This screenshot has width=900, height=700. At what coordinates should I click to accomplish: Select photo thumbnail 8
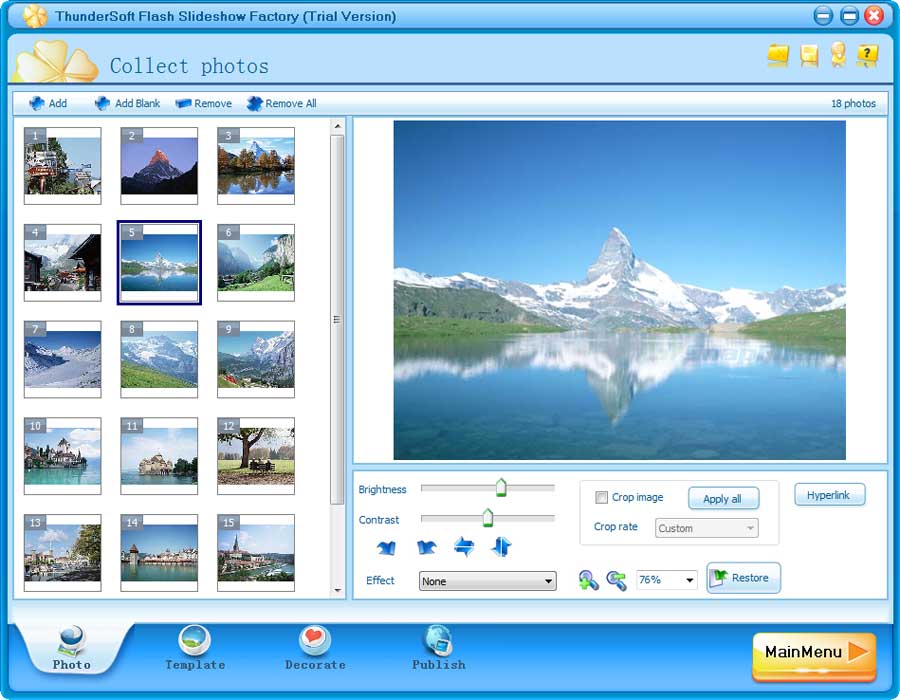tap(159, 359)
